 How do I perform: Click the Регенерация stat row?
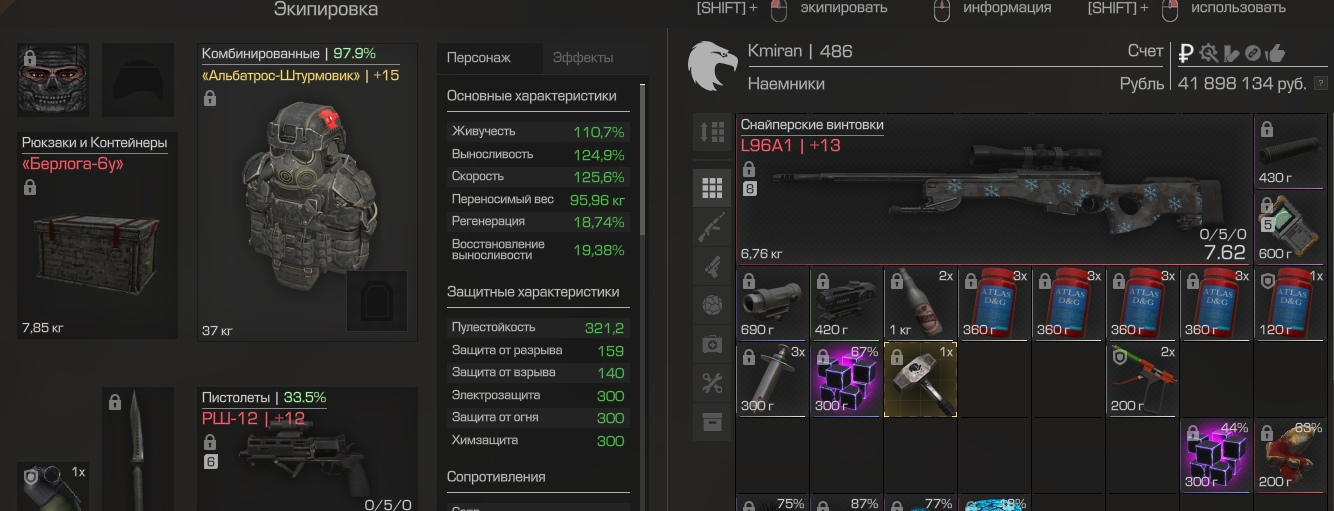(x=539, y=222)
